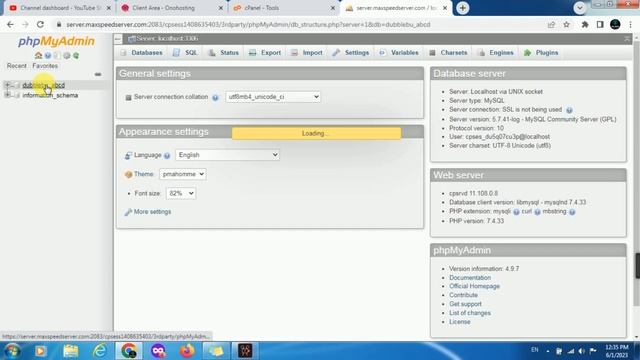The width and height of the screenshot is (640, 360).
Task: Click help icon next to Server connection collation
Action: (x=215, y=98)
